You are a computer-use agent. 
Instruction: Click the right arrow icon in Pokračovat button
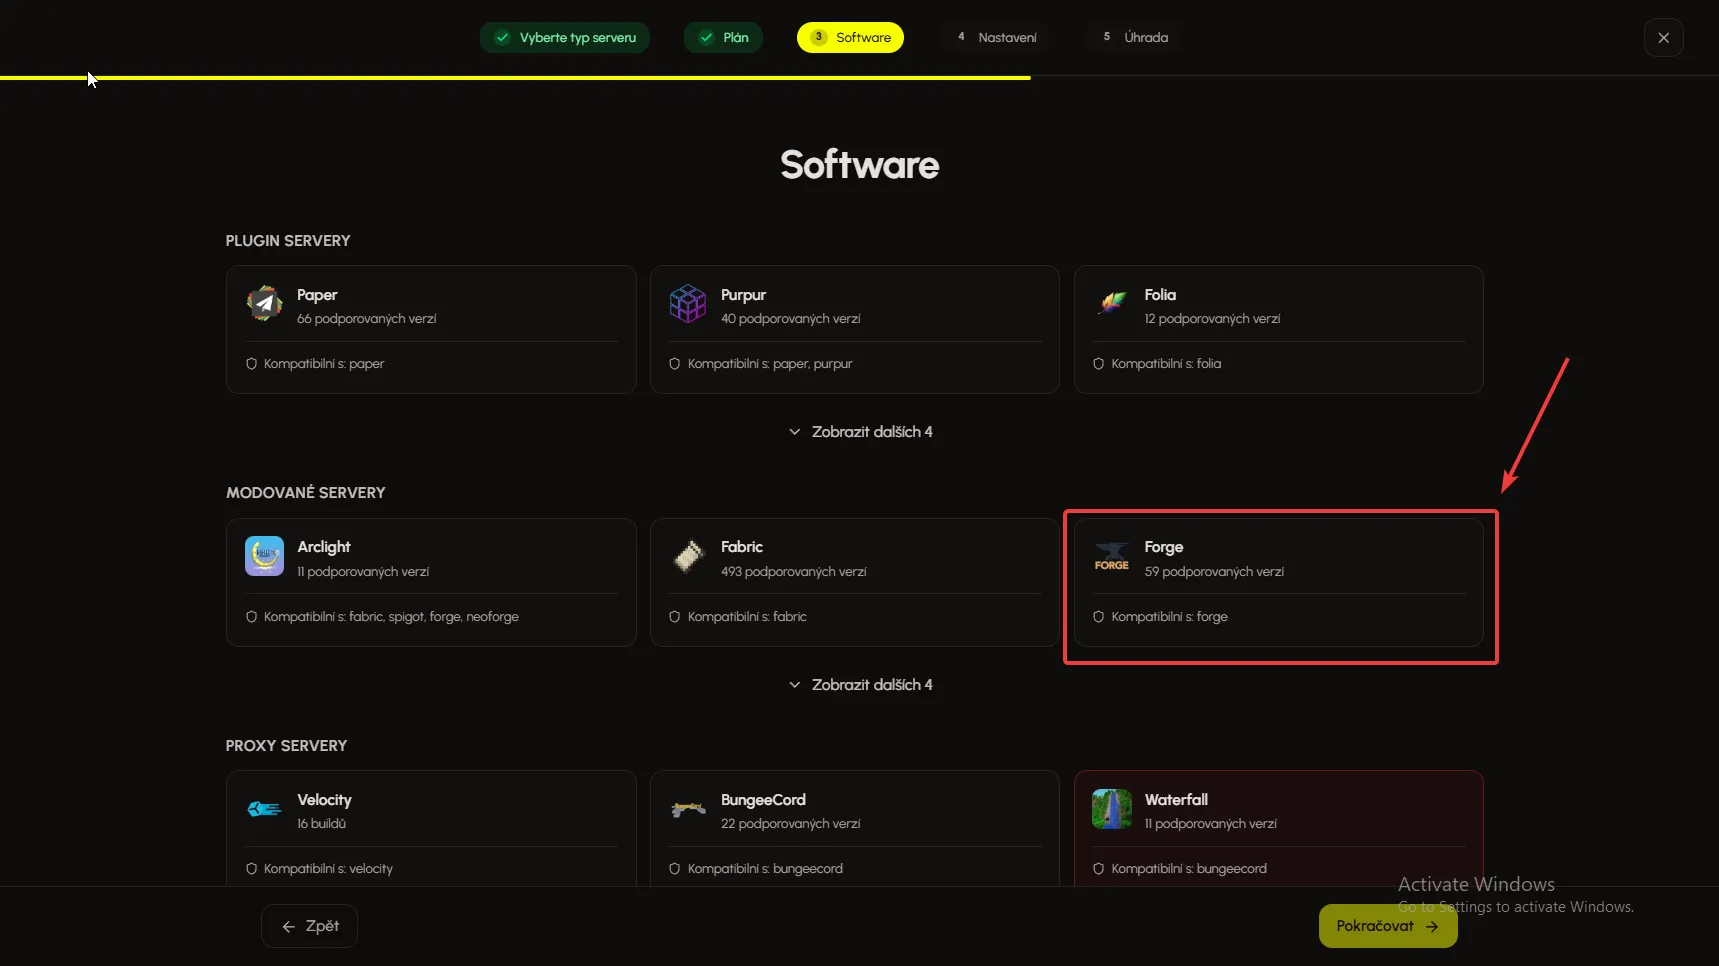pyautogui.click(x=1432, y=927)
